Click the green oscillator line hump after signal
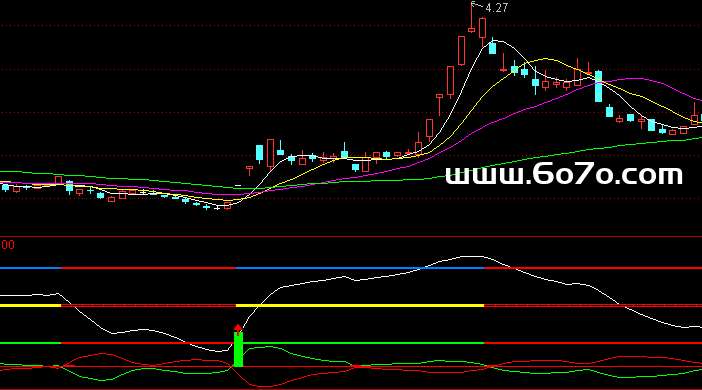Image resolution: width=702 pixels, height=390 pixels. [266, 347]
